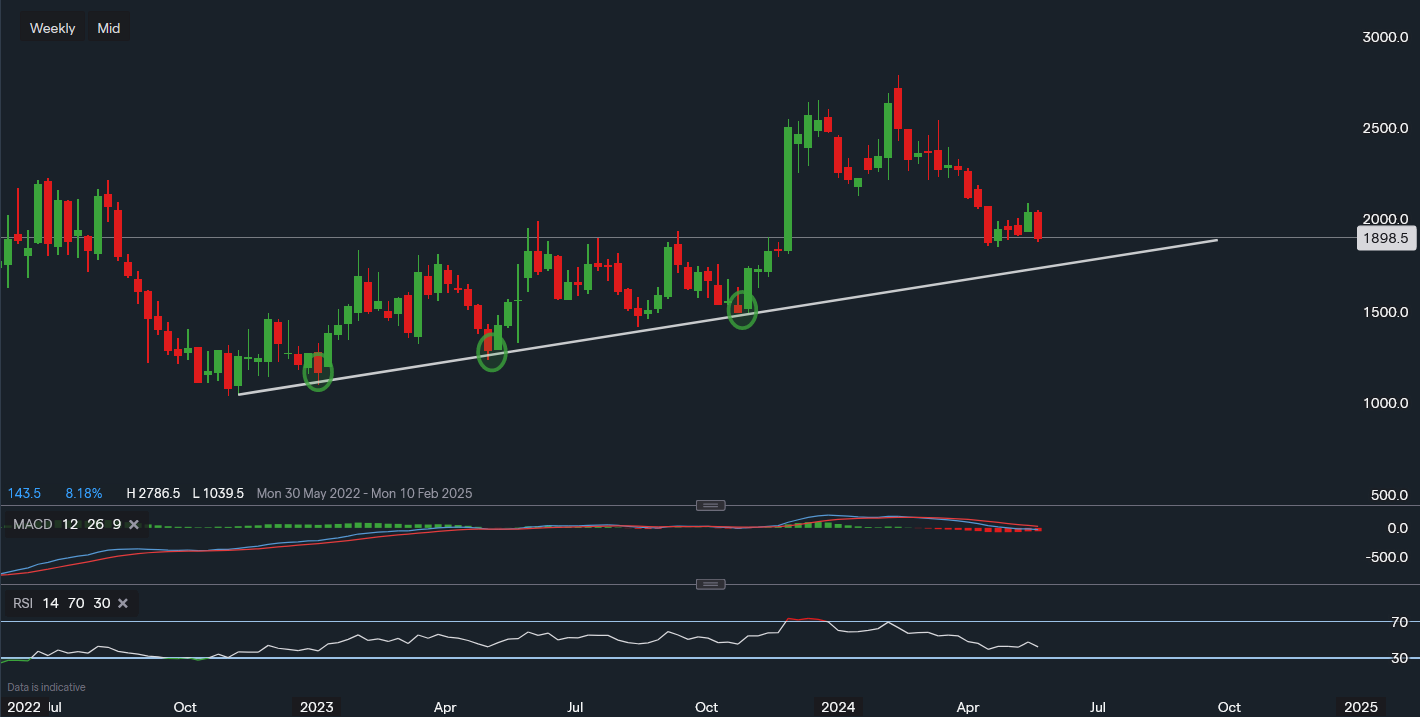Select the green circle near October 2023
This screenshot has height=717, width=1420.
743,310
